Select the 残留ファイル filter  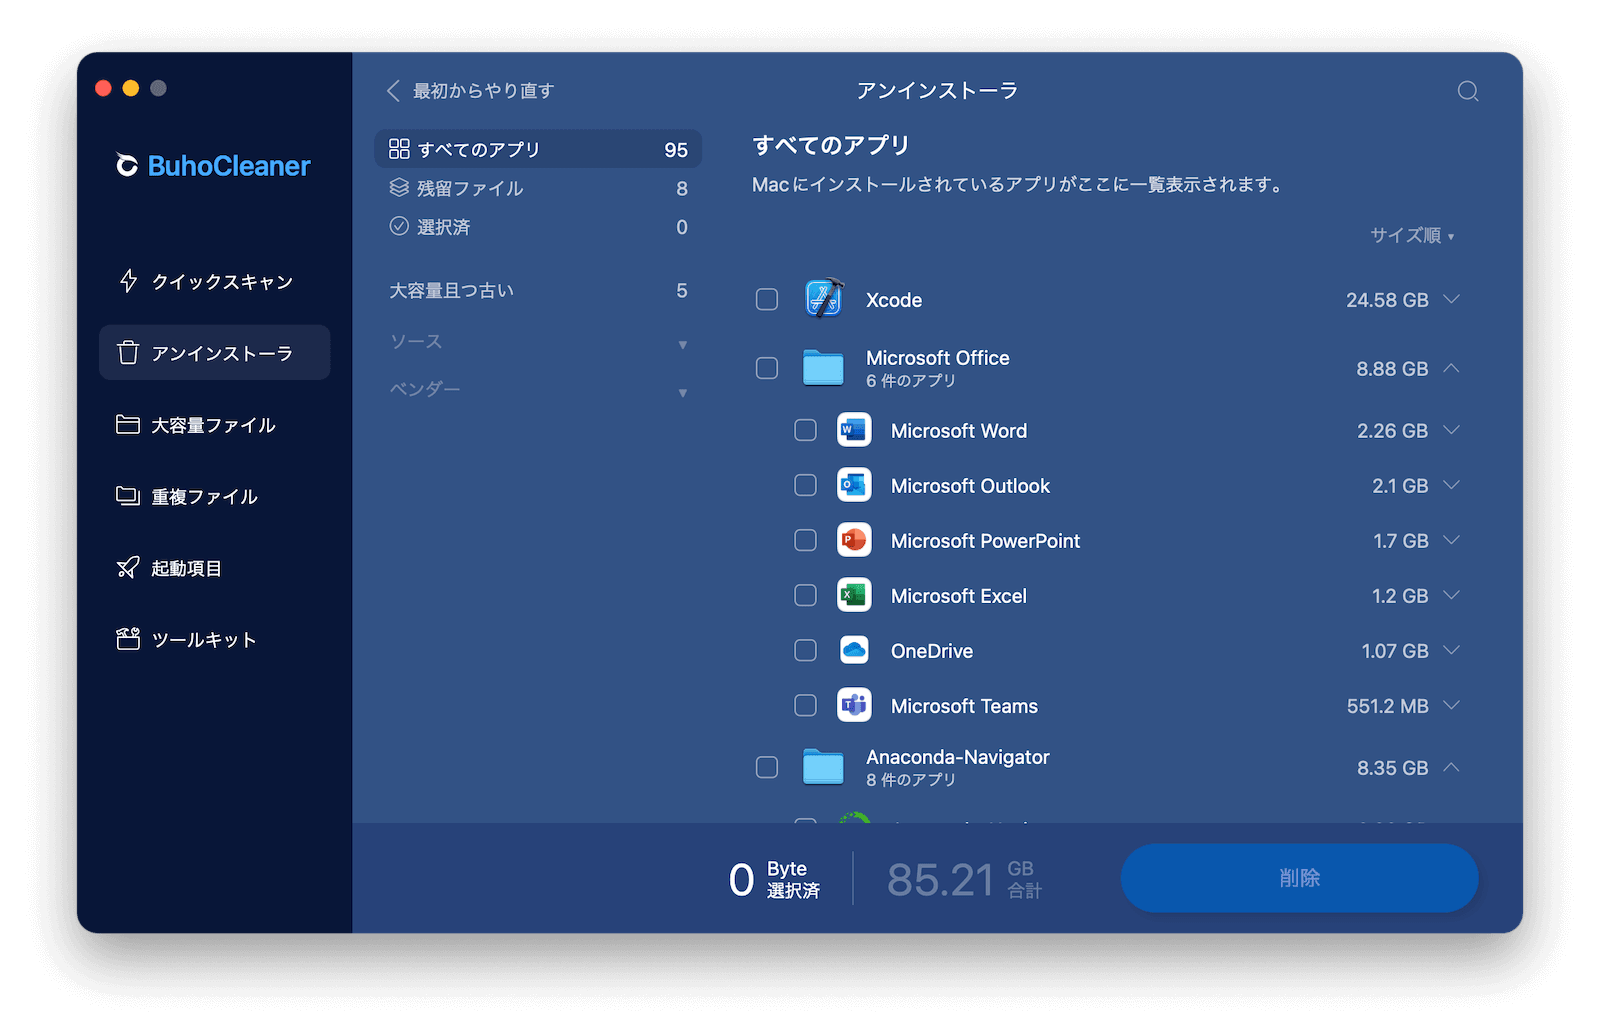[x=538, y=188]
